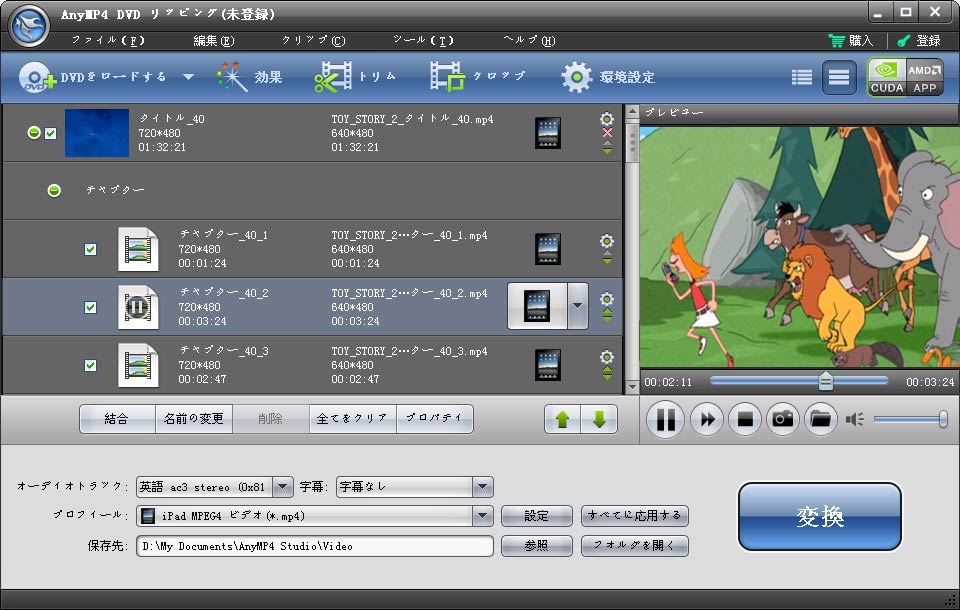Collapse タイトル_40 title row
The image size is (960, 610).
34,133
